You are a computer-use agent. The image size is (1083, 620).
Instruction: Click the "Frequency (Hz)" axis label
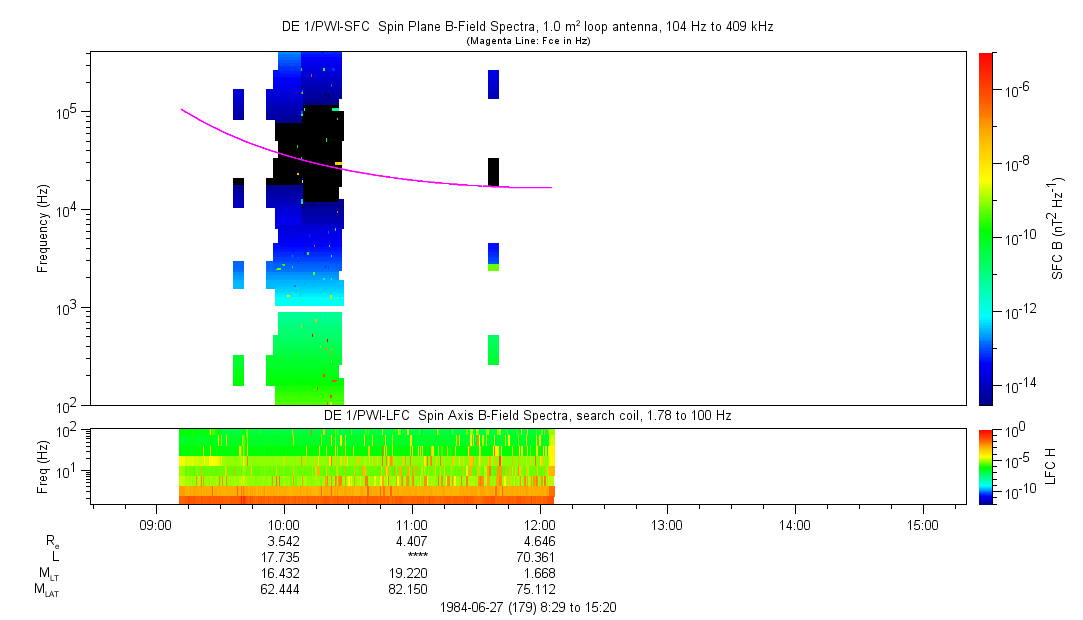click(43, 228)
